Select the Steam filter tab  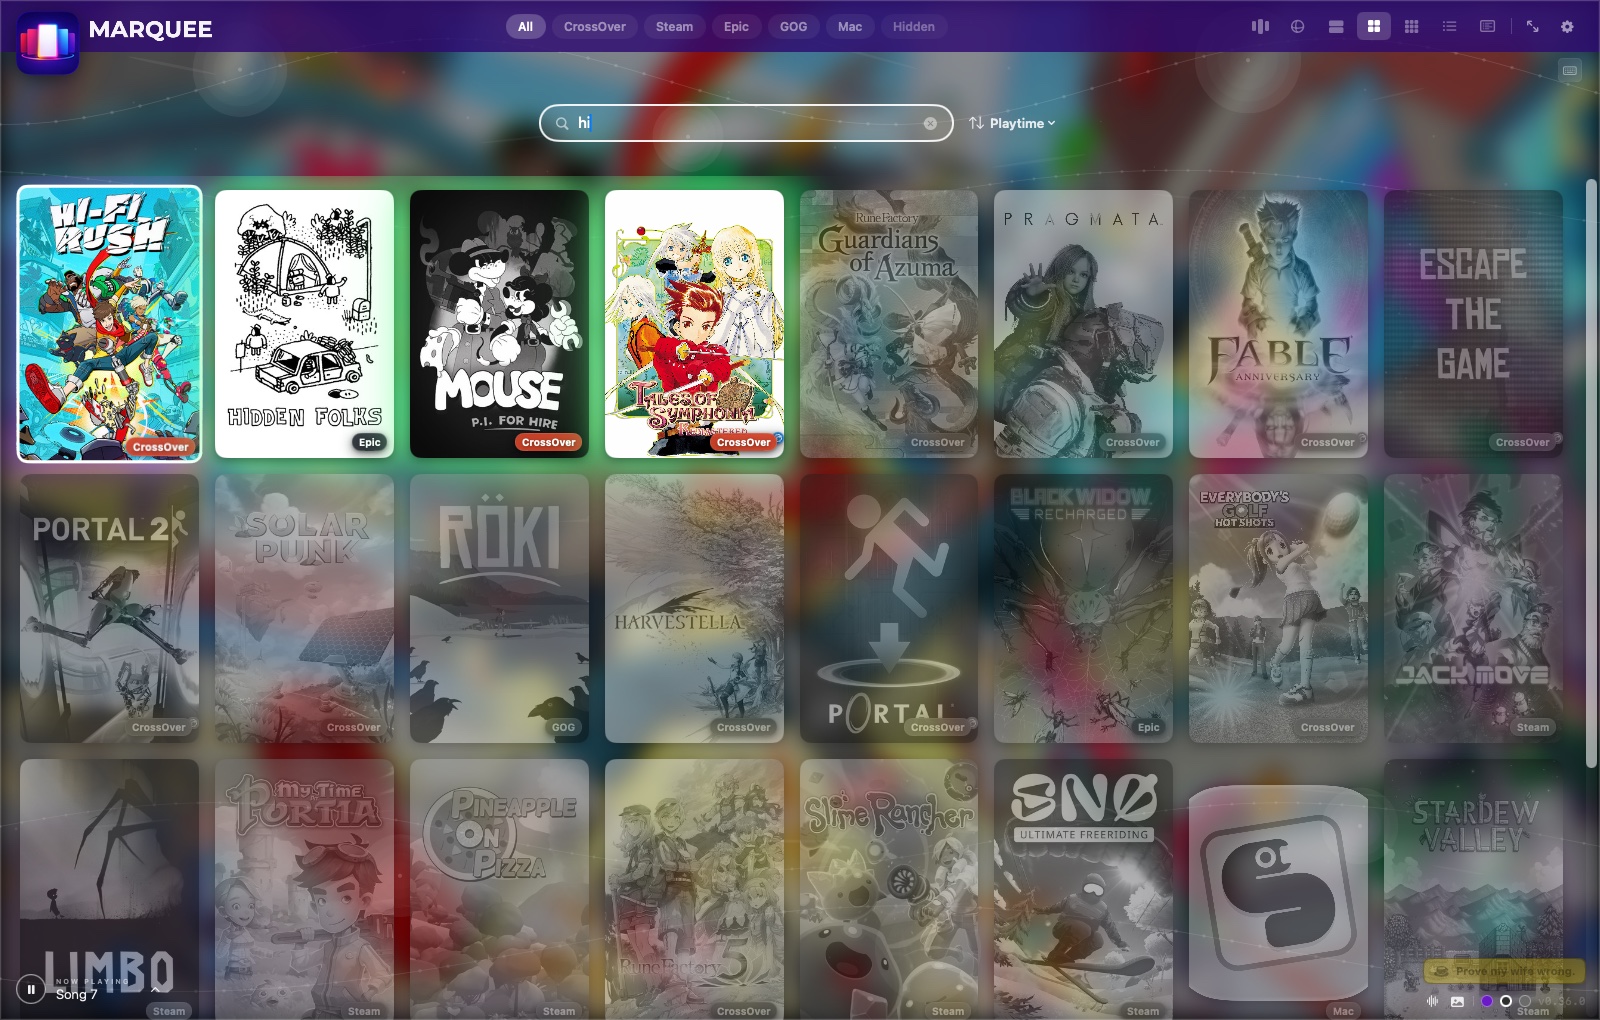[674, 27]
